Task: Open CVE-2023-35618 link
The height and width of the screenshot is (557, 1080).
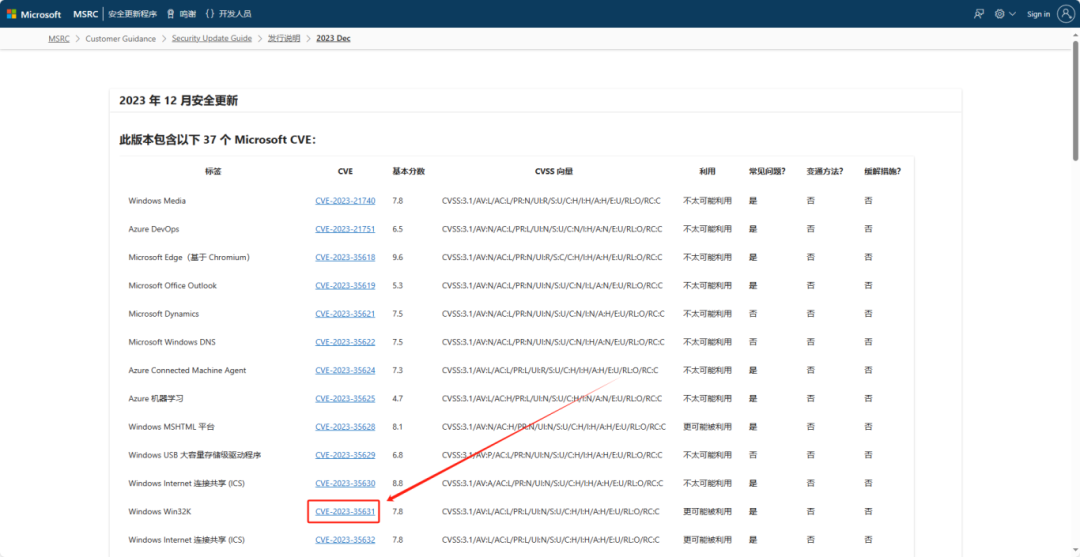Action: click(x=345, y=257)
